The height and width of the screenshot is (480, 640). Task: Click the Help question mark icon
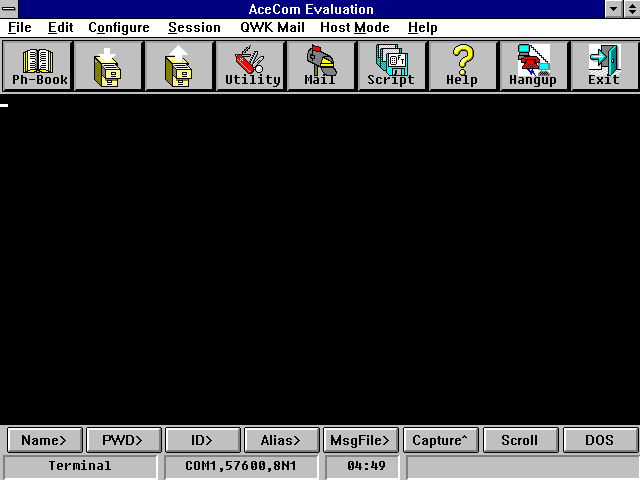click(463, 66)
